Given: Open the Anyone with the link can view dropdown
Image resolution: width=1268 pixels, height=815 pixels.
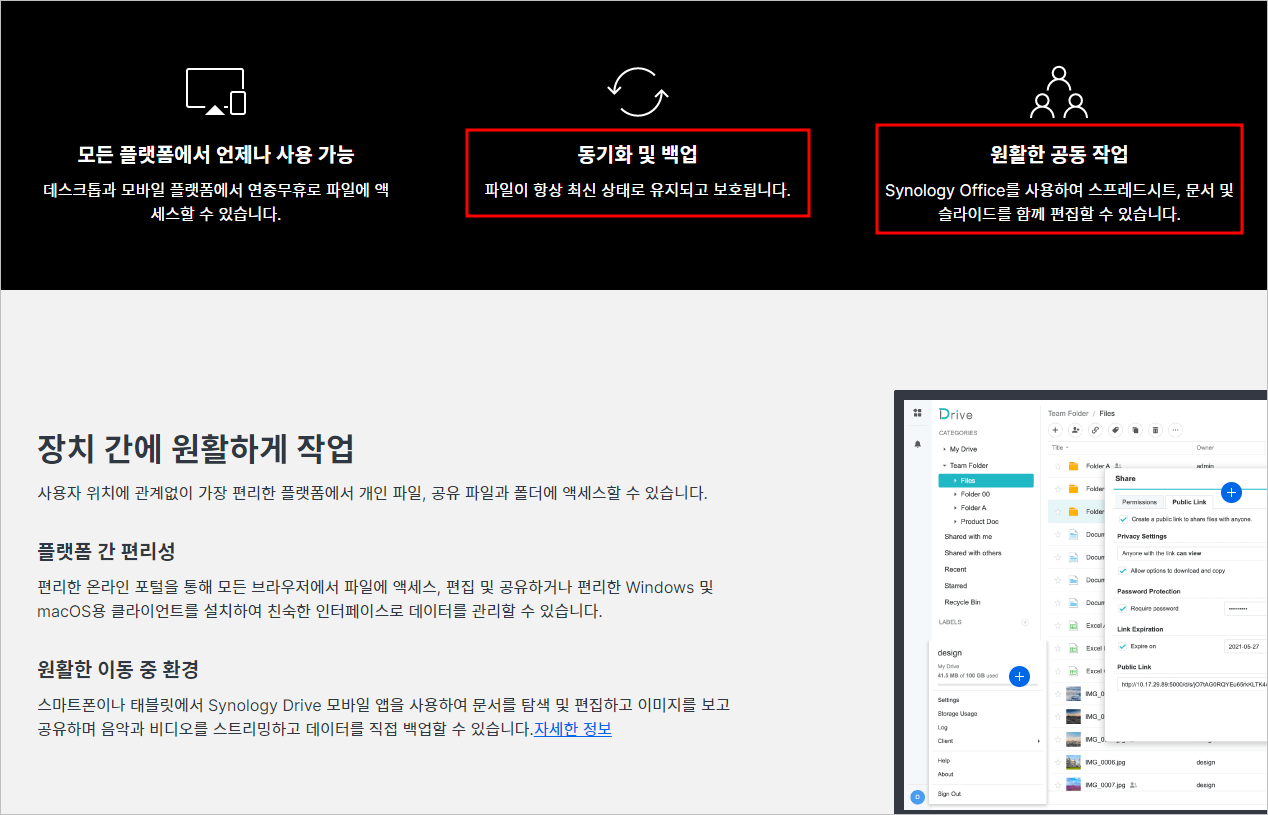Looking at the screenshot, I should [x=1161, y=554].
